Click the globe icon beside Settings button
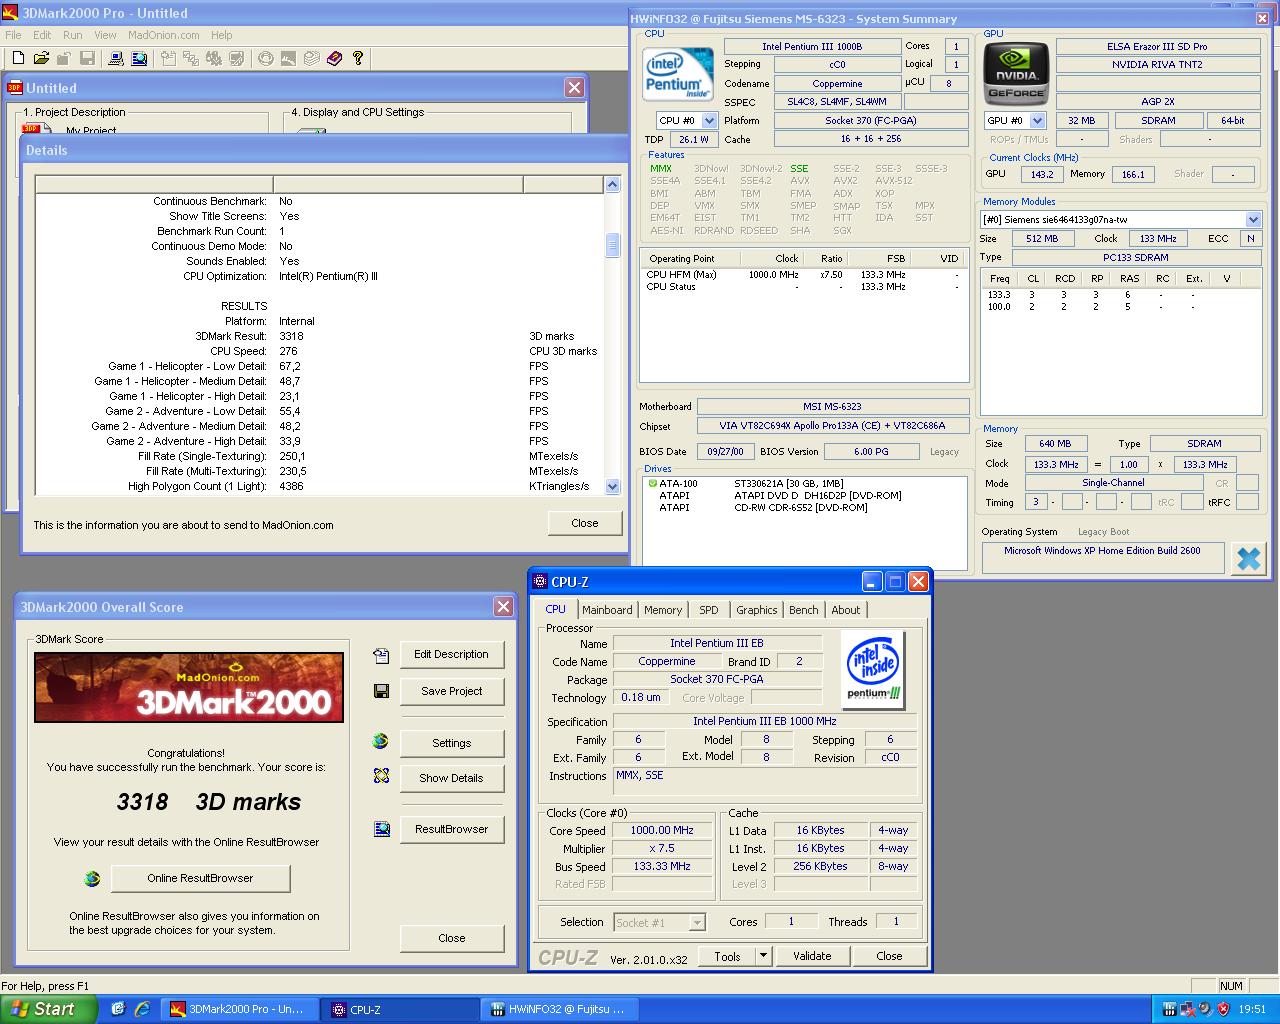The image size is (1280, 1024). pyautogui.click(x=380, y=741)
